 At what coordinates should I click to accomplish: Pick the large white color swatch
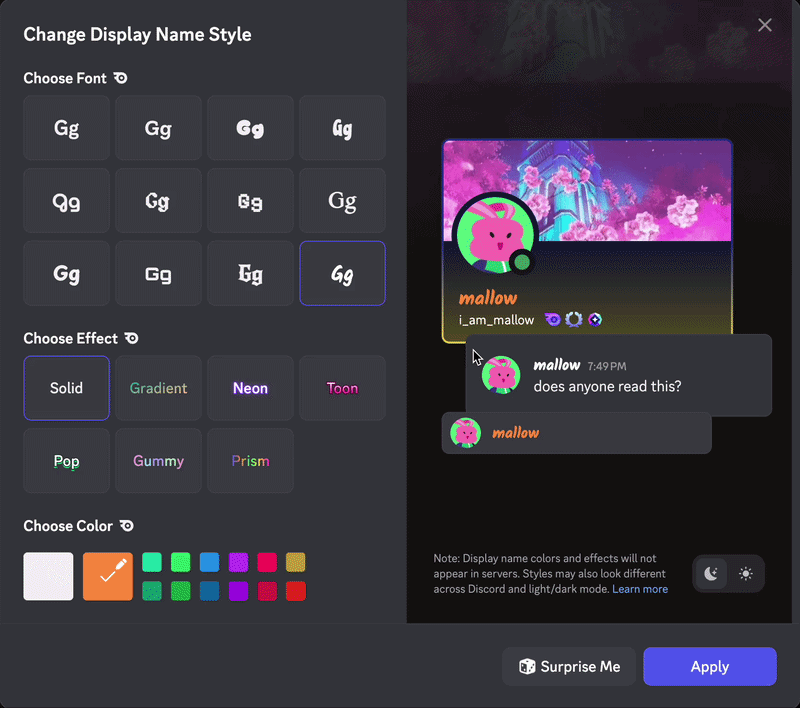pos(48,576)
